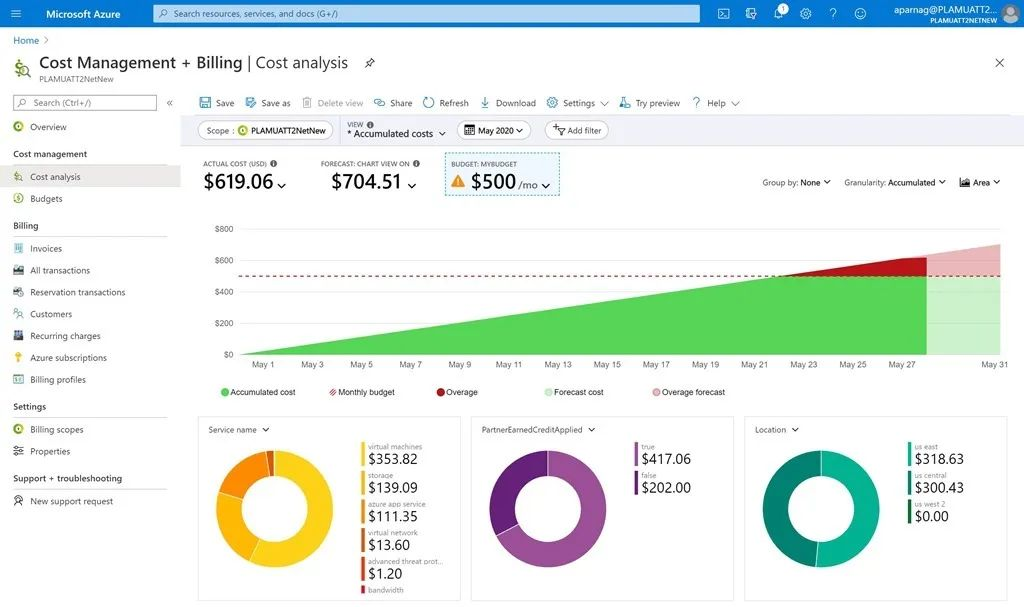Open the Azure portal hamburger menu
Screen dimensions: 1024x607
(16, 13)
